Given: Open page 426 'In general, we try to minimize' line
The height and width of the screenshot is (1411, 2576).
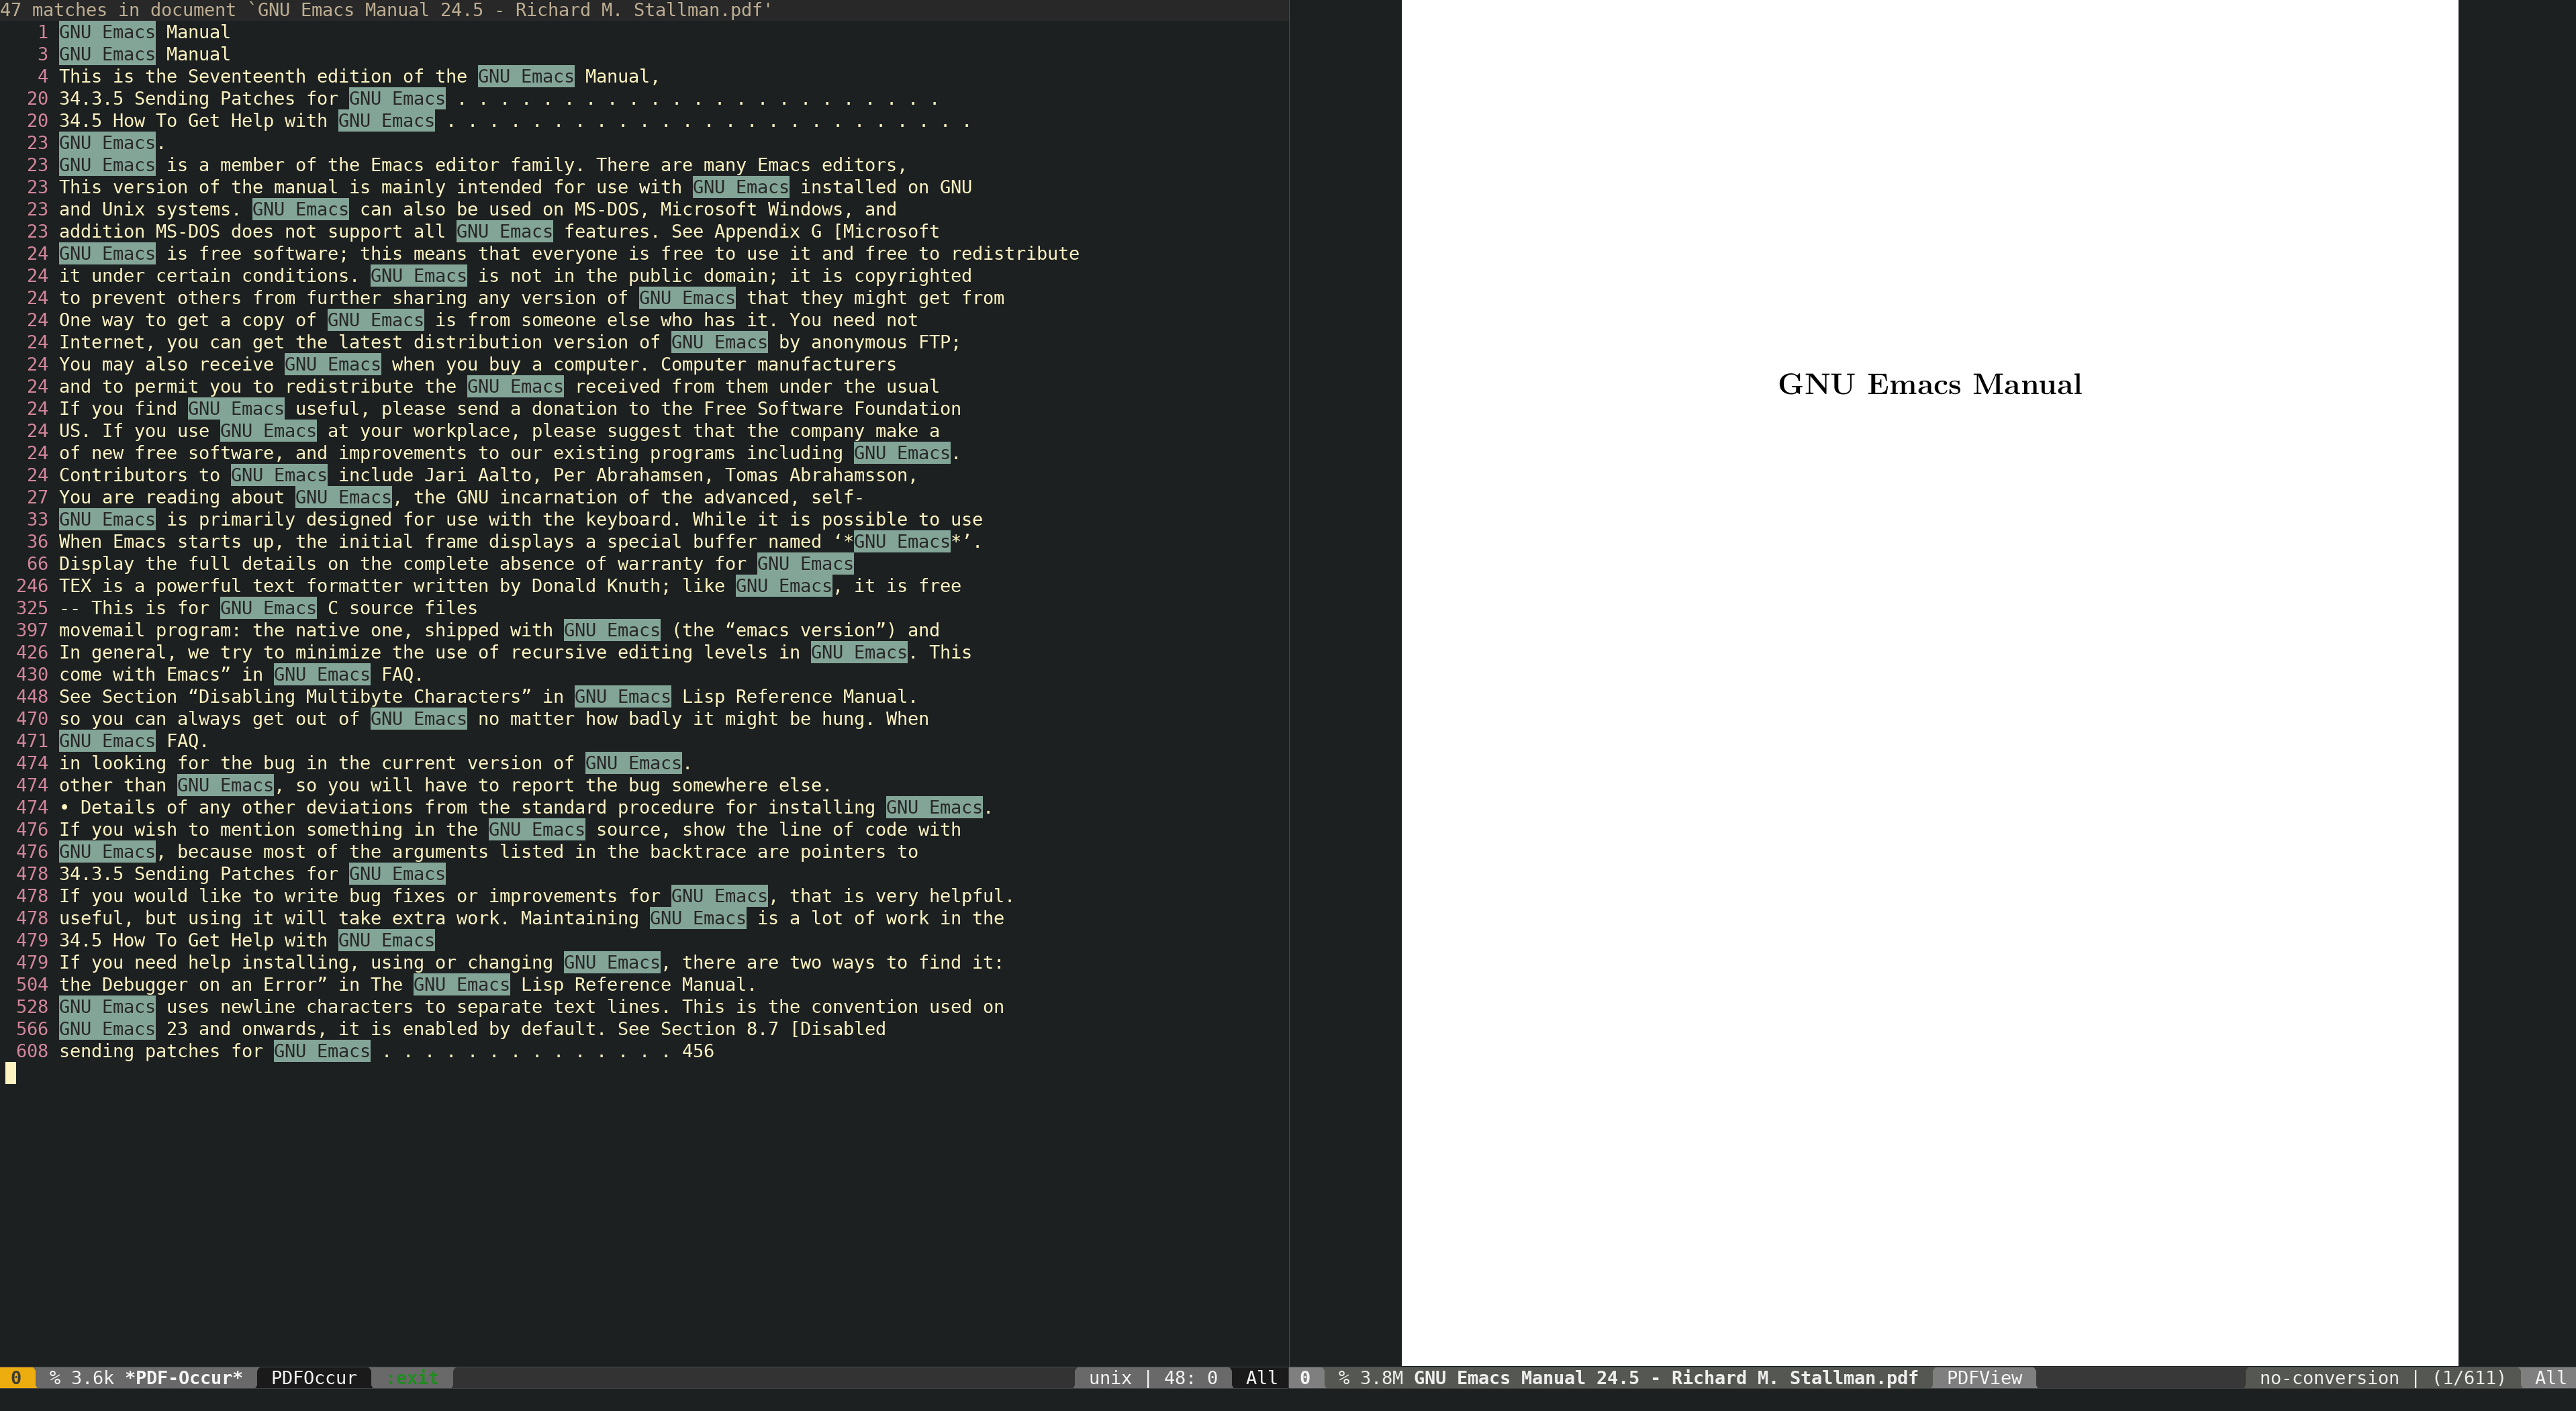Looking at the screenshot, I should point(515,652).
